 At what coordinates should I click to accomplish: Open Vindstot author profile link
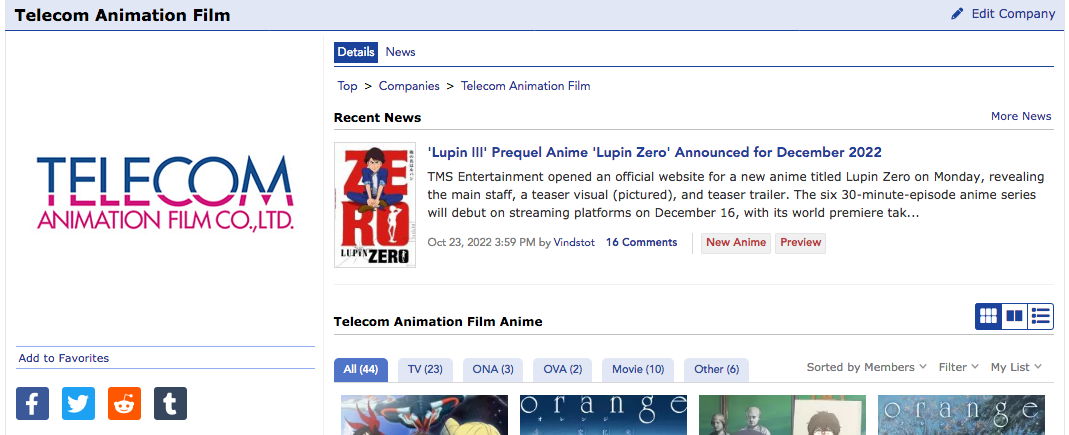[574, 243]
